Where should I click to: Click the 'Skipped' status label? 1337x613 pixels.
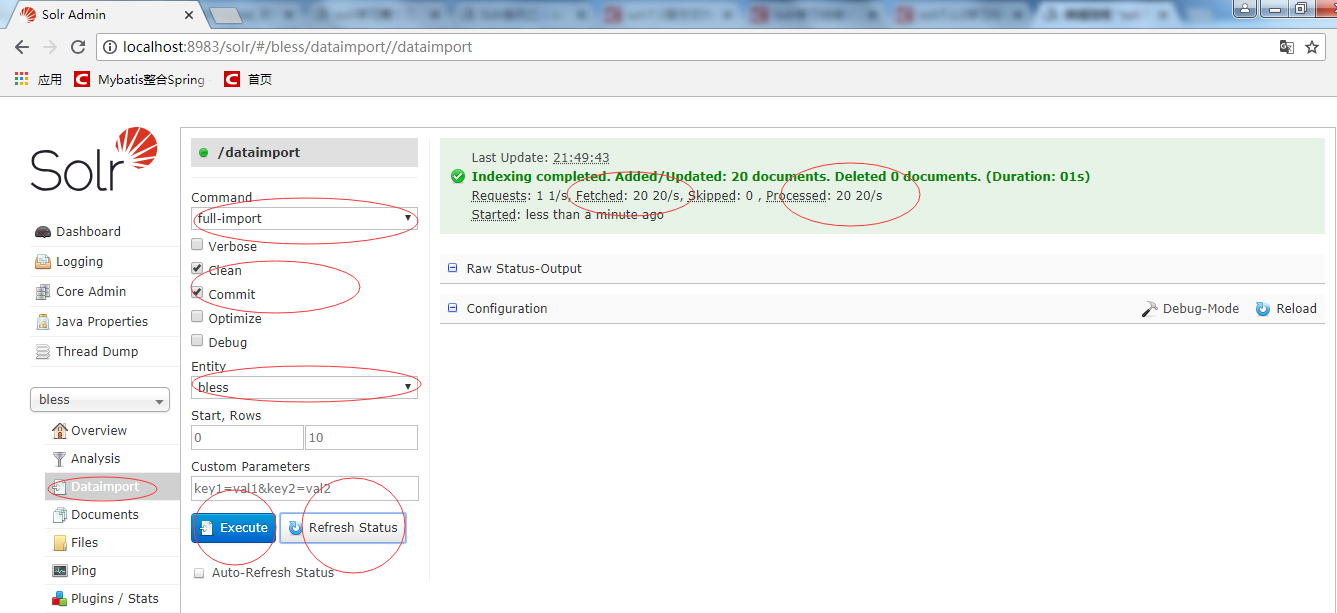[712, 195]
